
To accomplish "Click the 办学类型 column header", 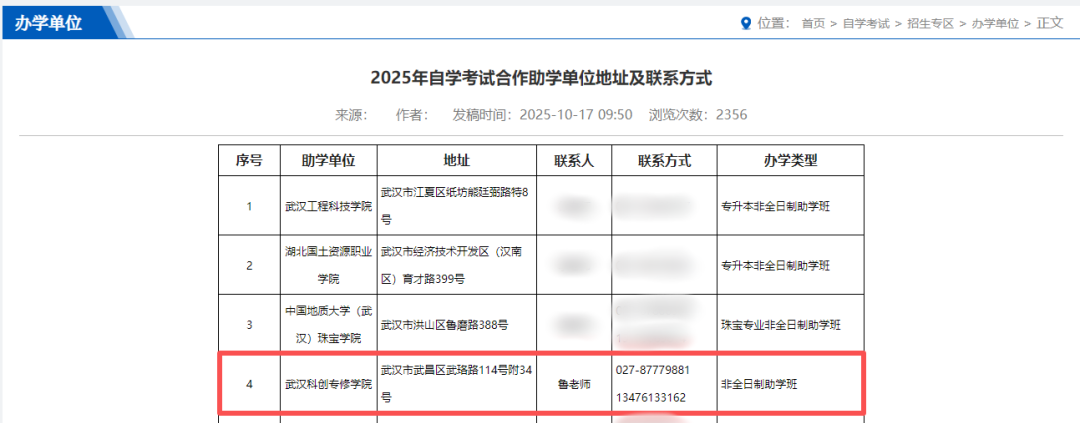I will (790, 160).
